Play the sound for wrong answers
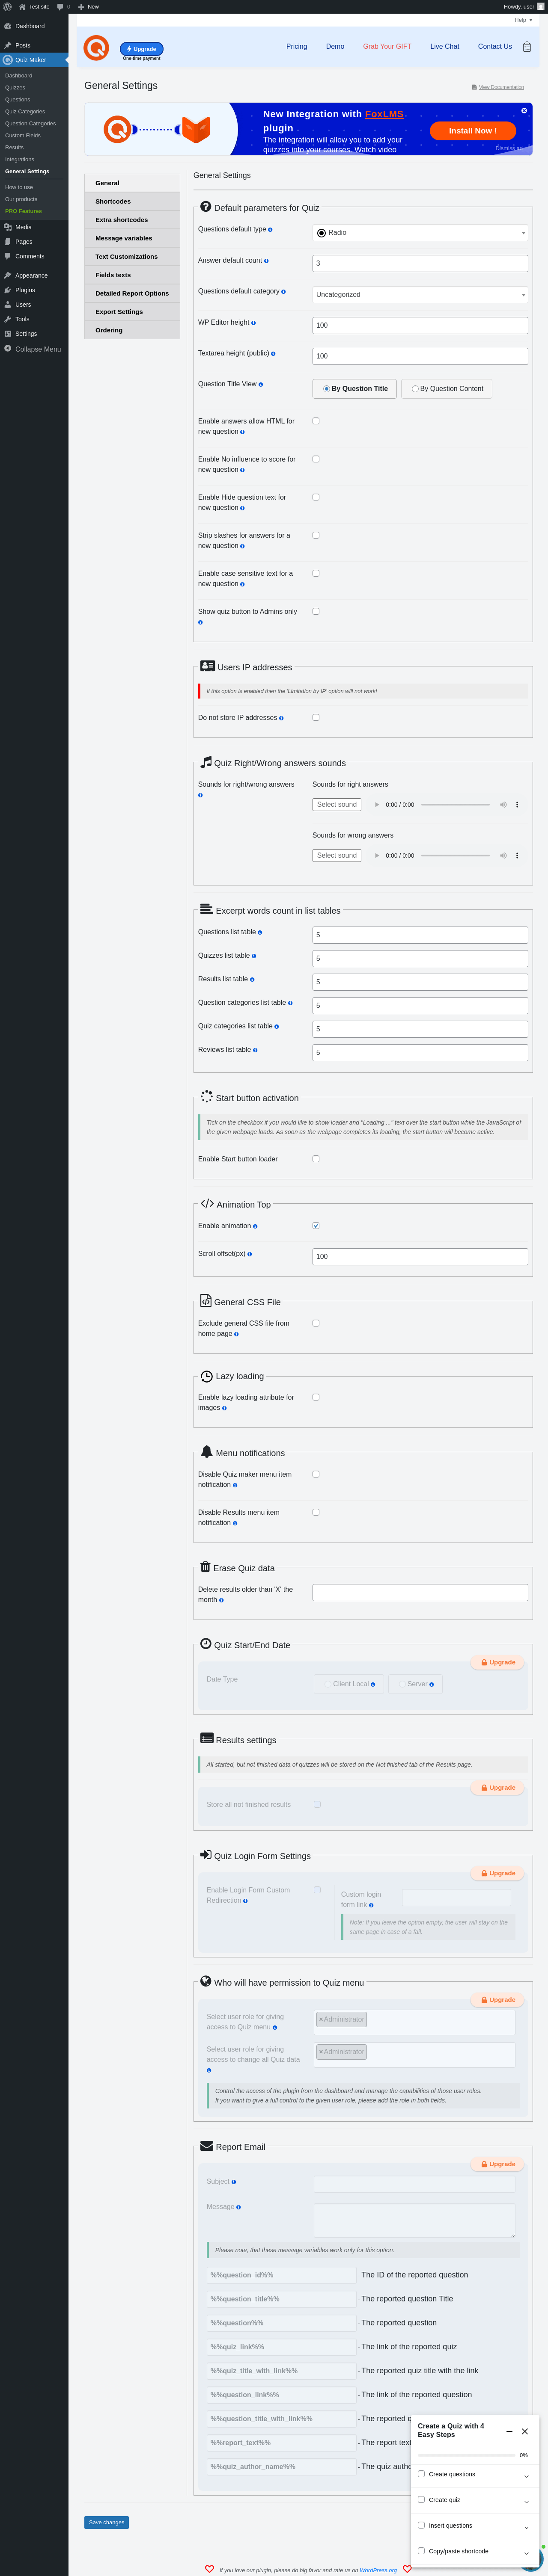548x2576 pixels. [x=377, y=856]
